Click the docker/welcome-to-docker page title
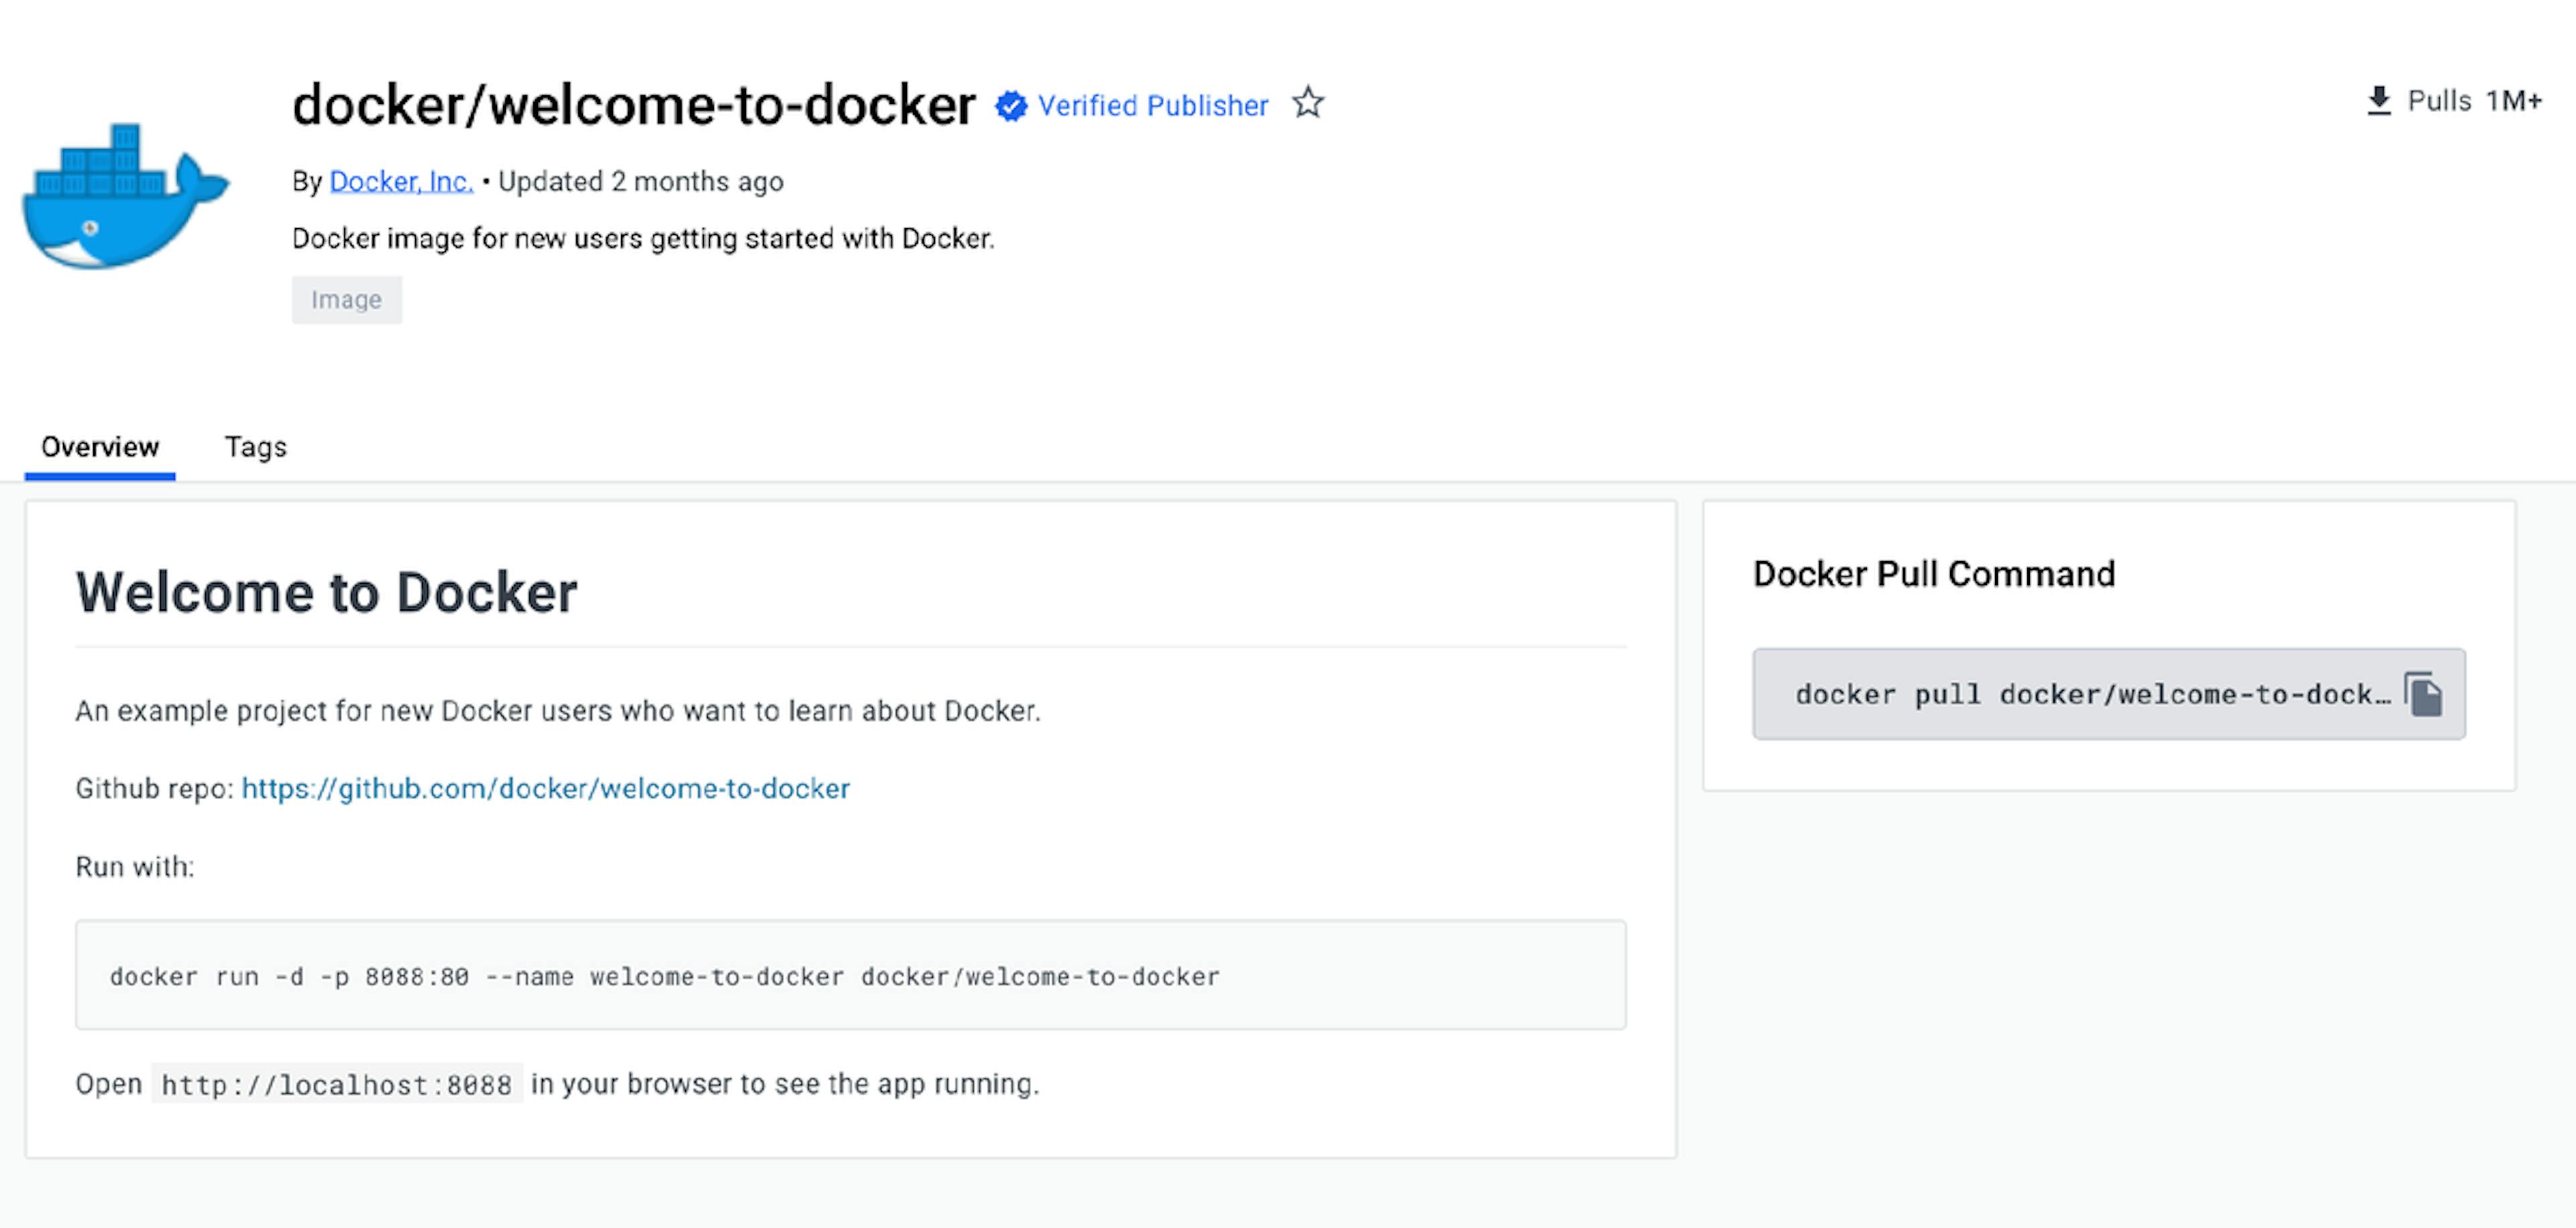Viewport: 2576px width, 1228px height. click(x=633, y=105)
